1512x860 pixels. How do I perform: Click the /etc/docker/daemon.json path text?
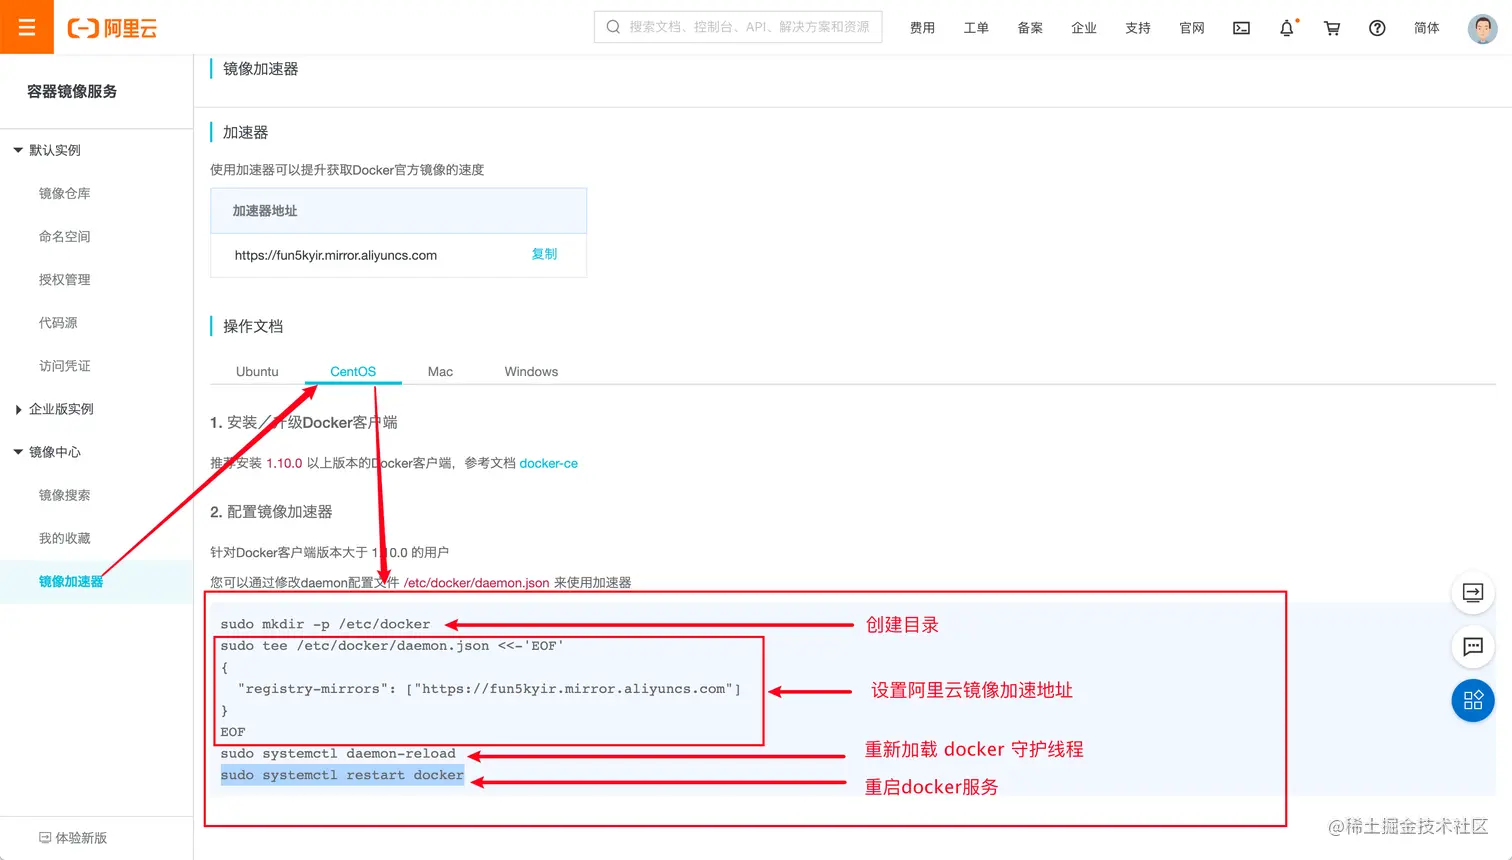pos(476,582)
